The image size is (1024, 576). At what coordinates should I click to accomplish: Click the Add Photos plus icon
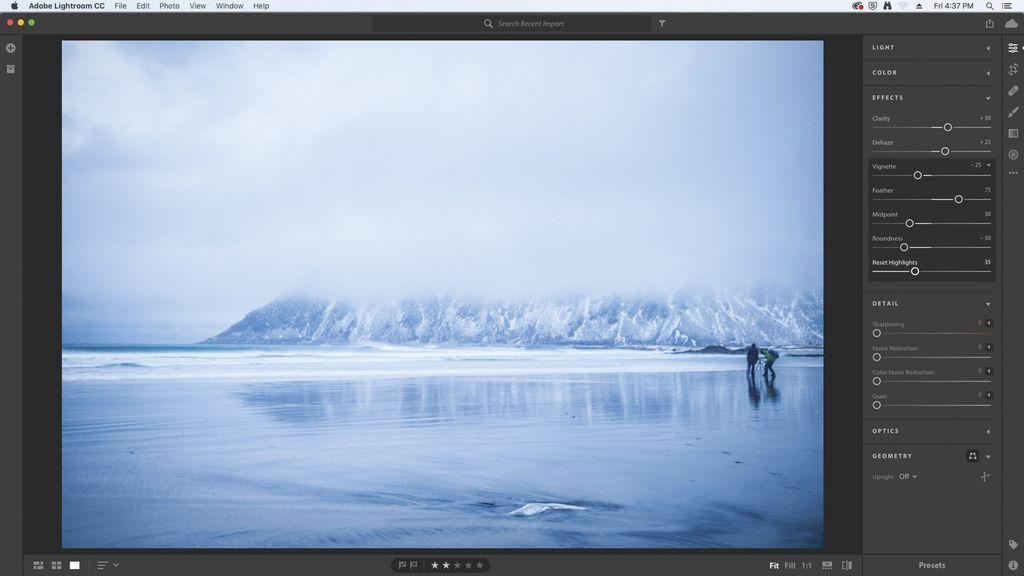[10, 47]
